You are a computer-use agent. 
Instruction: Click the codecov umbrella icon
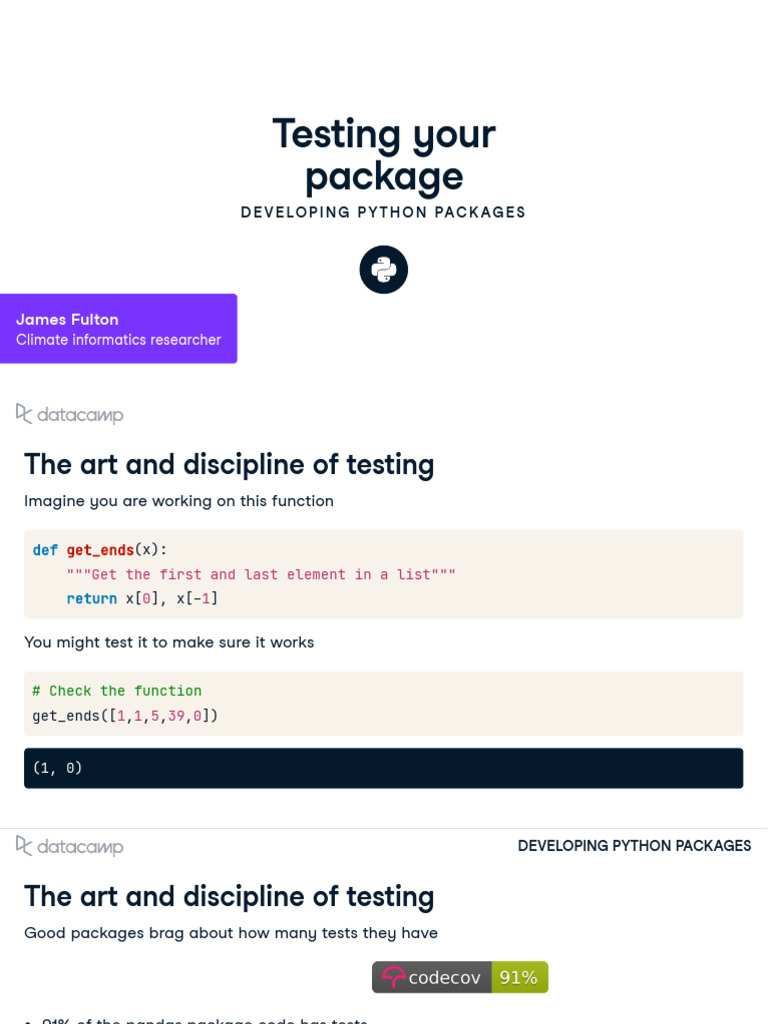point(393,977)
